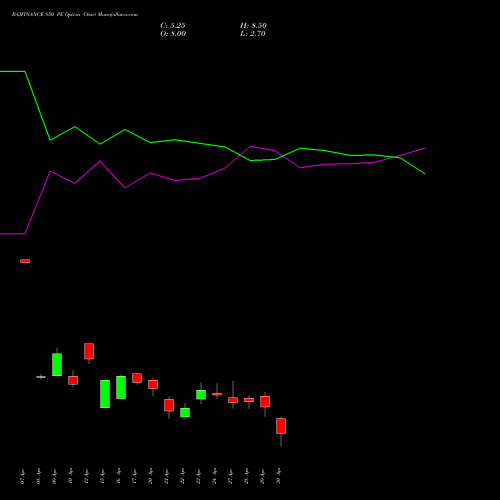This screenshot has height=500, width=500.
Task: Click the green candle above 23 Apr
Action: [201, 394]
